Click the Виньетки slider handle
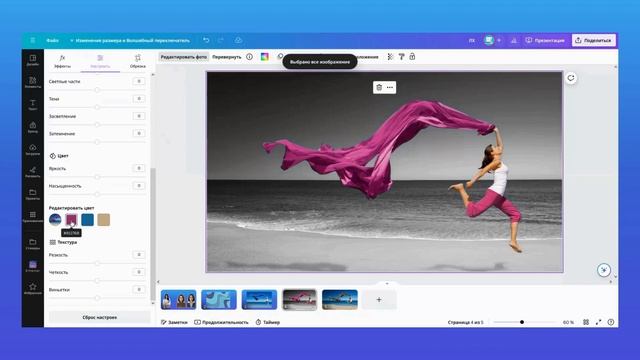The image size is (640, 360). [x=97, y=298]
